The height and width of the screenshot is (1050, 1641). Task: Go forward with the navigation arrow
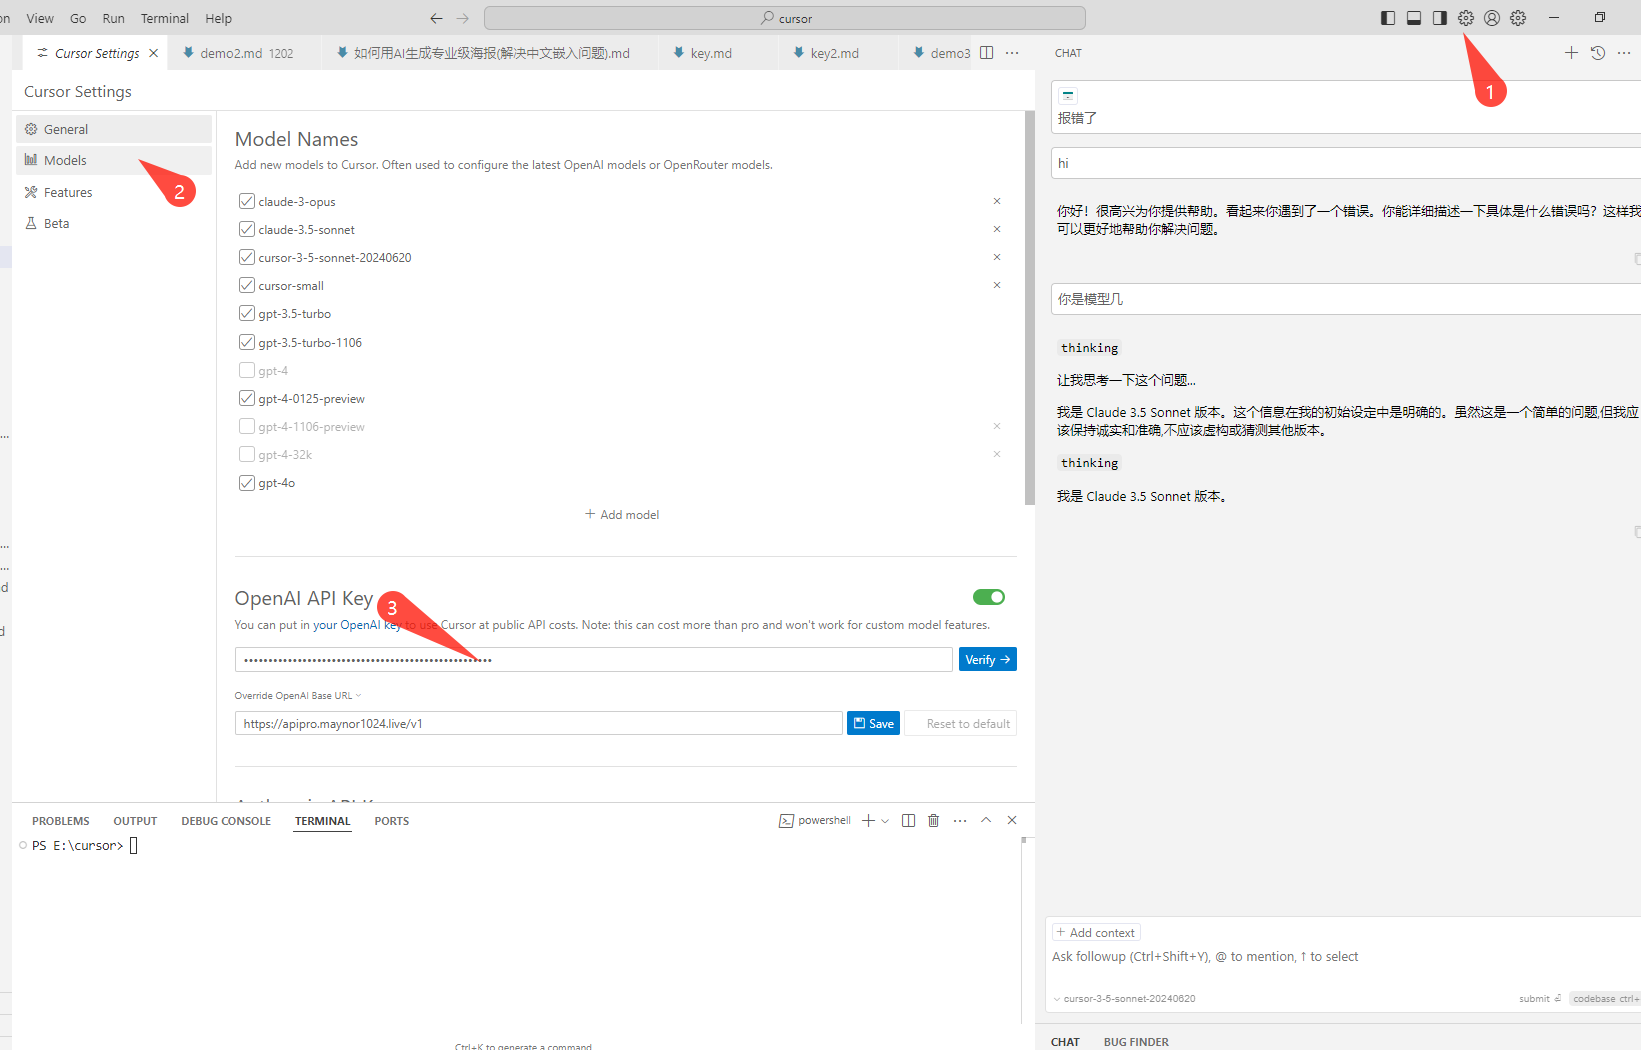click(x=462, y=18)
